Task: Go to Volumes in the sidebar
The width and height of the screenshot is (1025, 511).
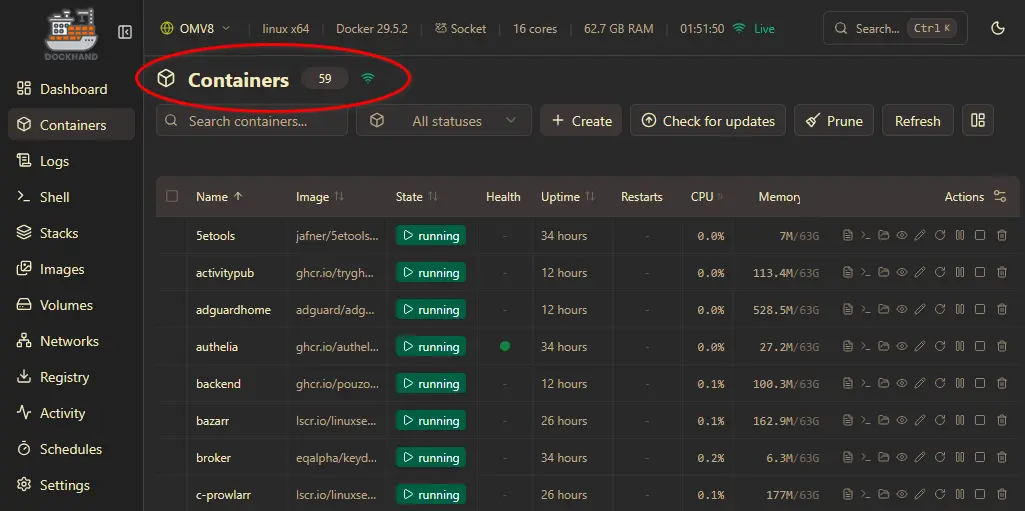Action: click(71, 305)
